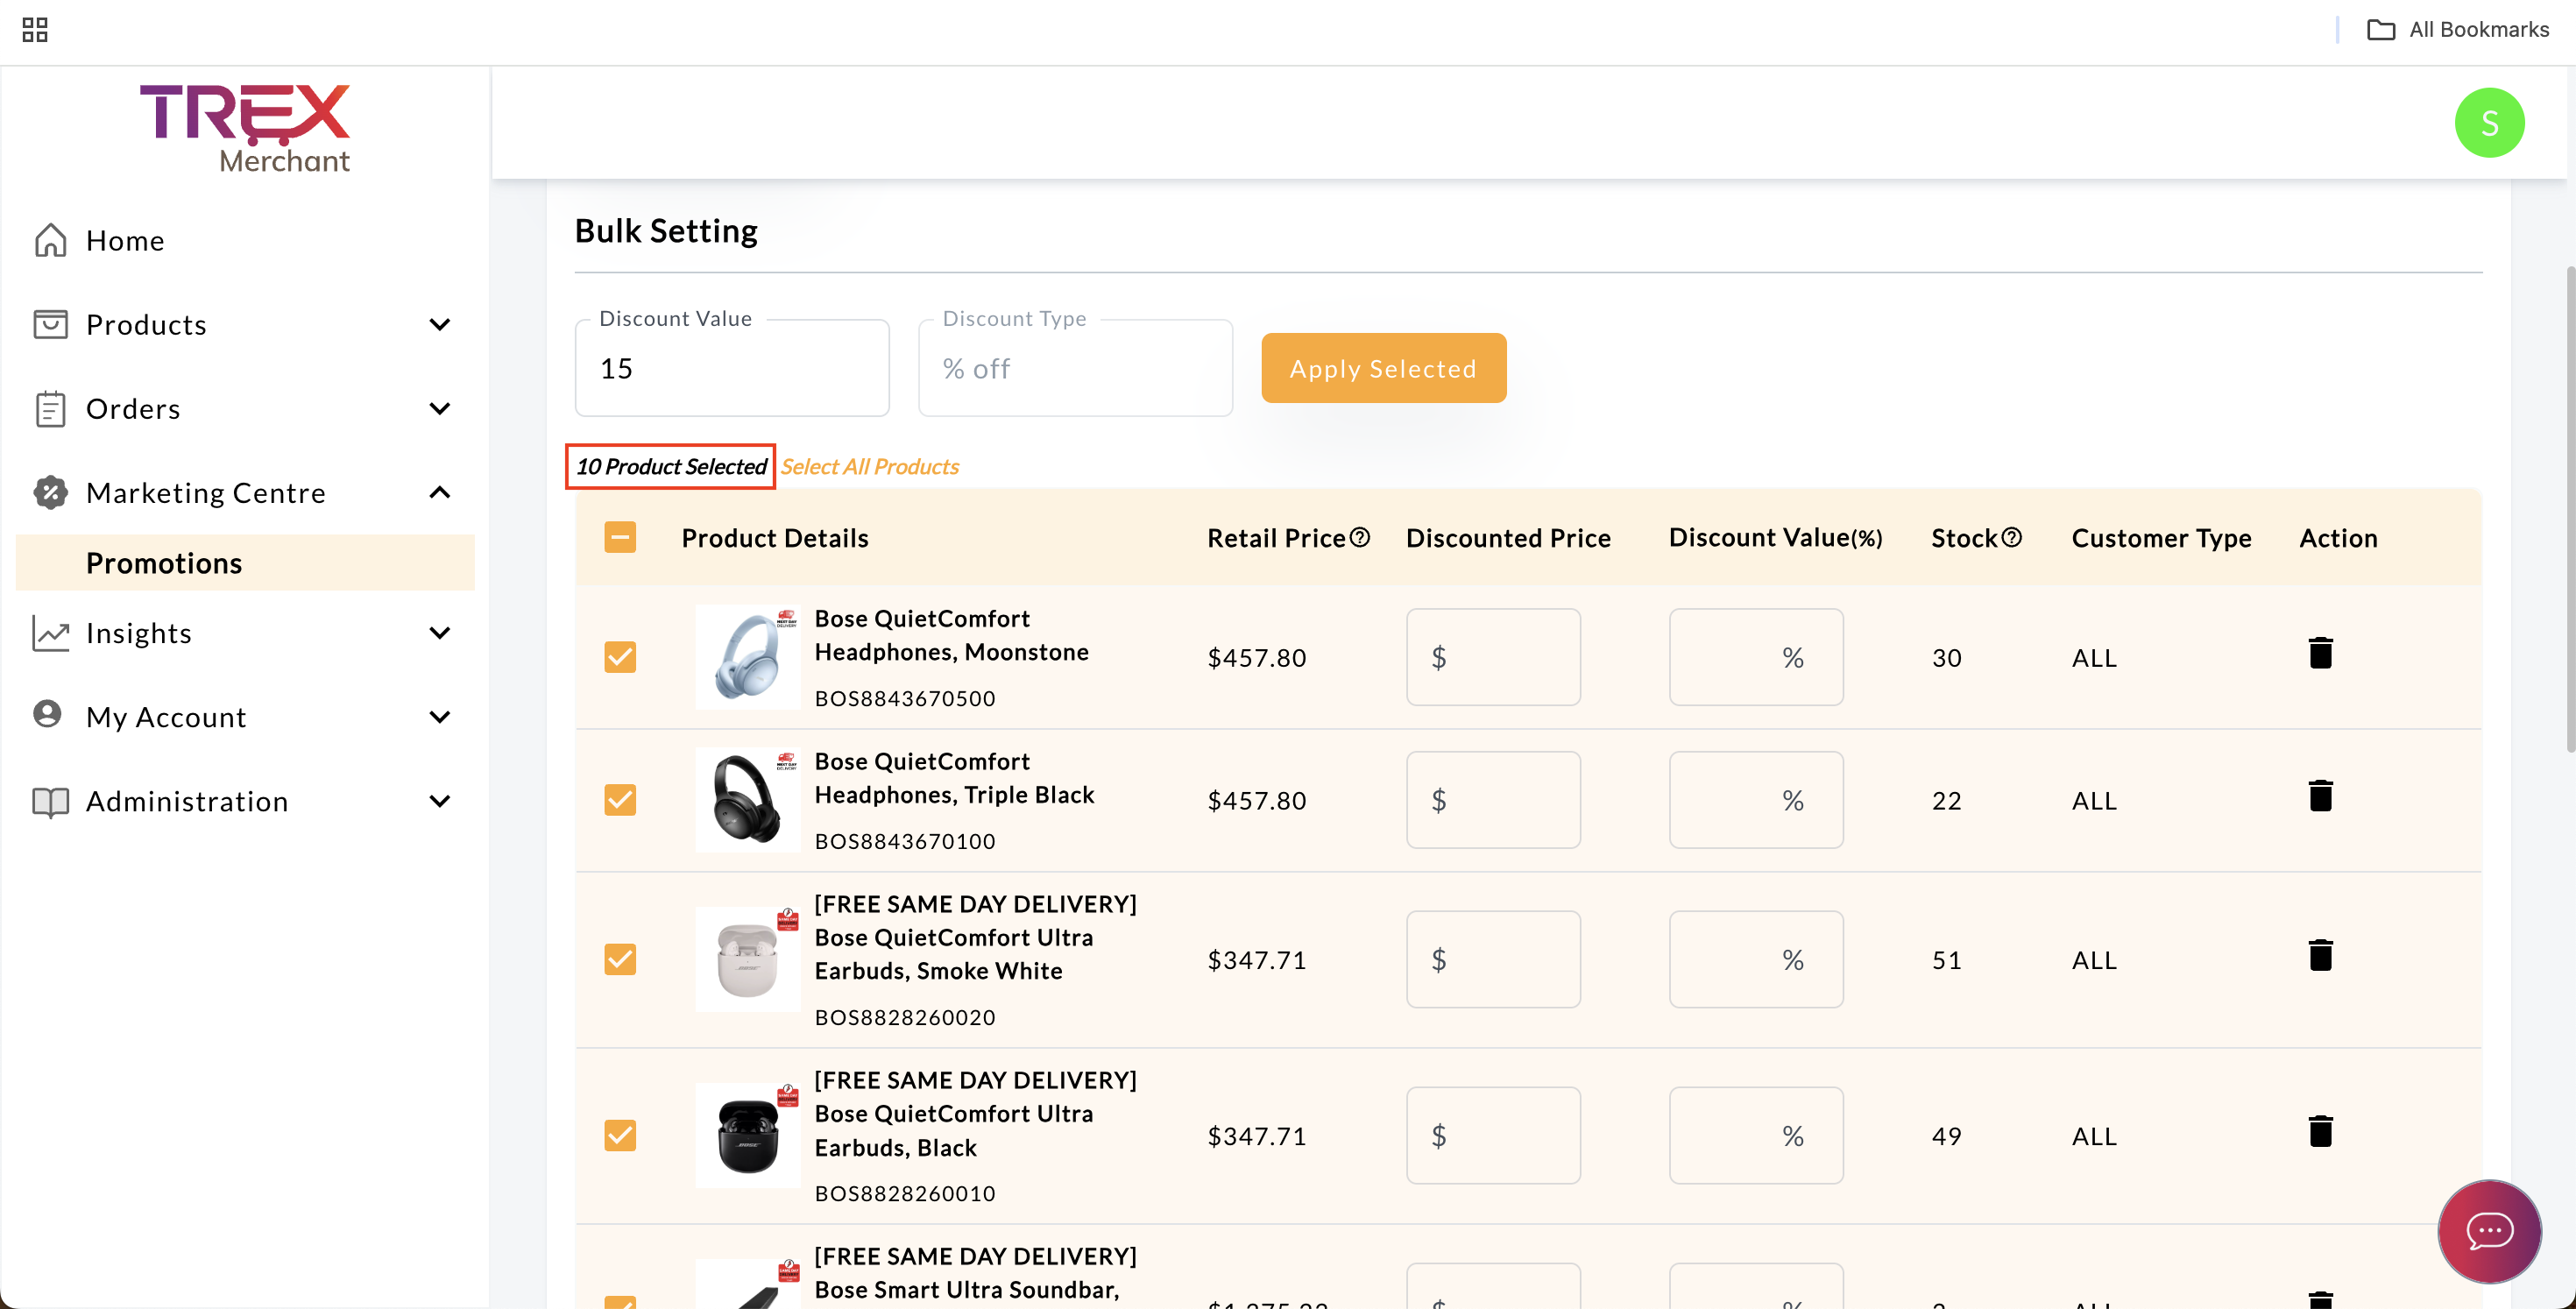Screen dimensions: 2576x1309
Task: Click Smoke White earbuds percent field
Action: [x=1756, y=960]
